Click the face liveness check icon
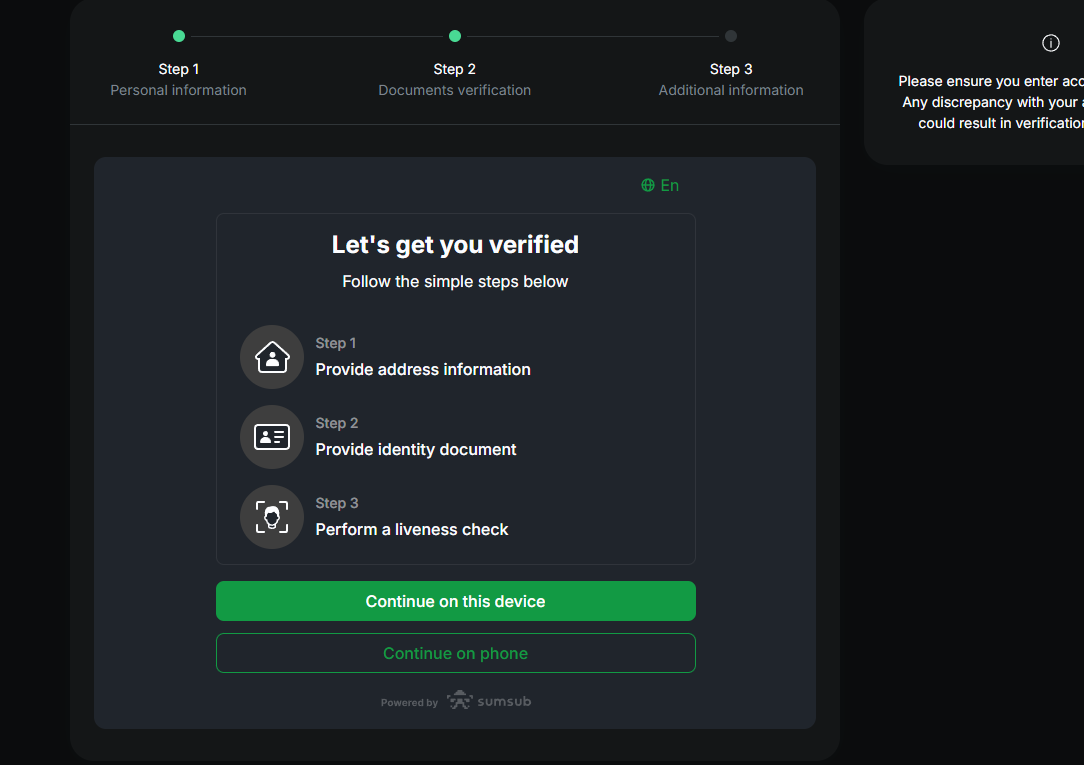The height and width of the screenshot is (765, 1084). [x=272, y=517]
